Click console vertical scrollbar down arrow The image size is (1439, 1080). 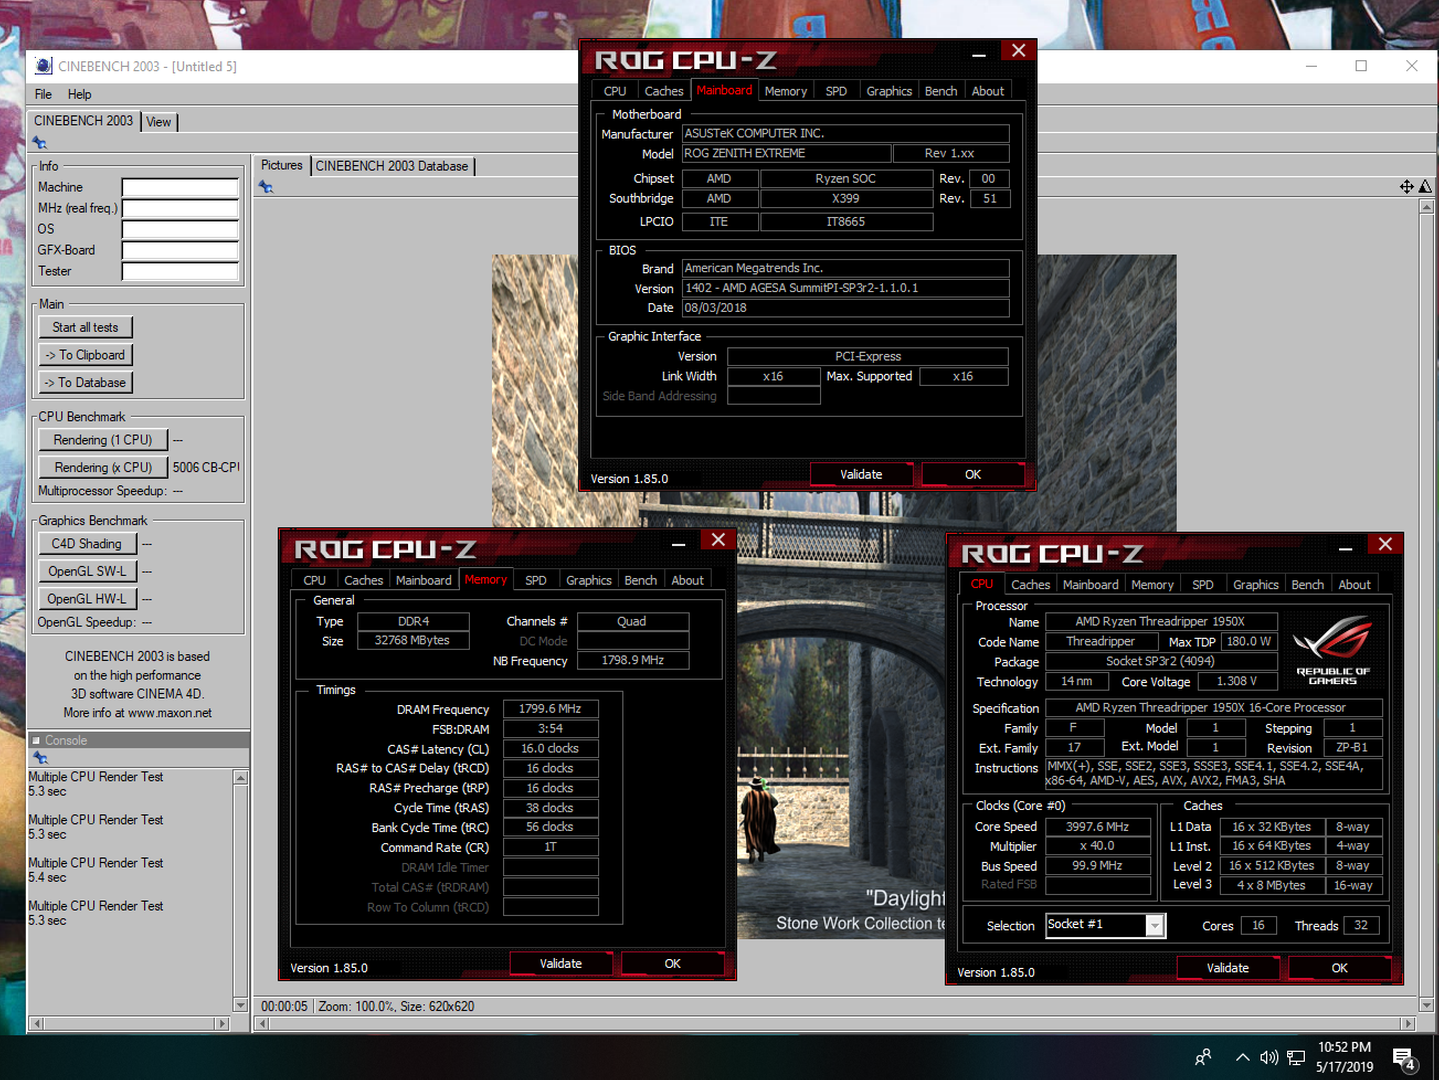(x=240, y=1005)
